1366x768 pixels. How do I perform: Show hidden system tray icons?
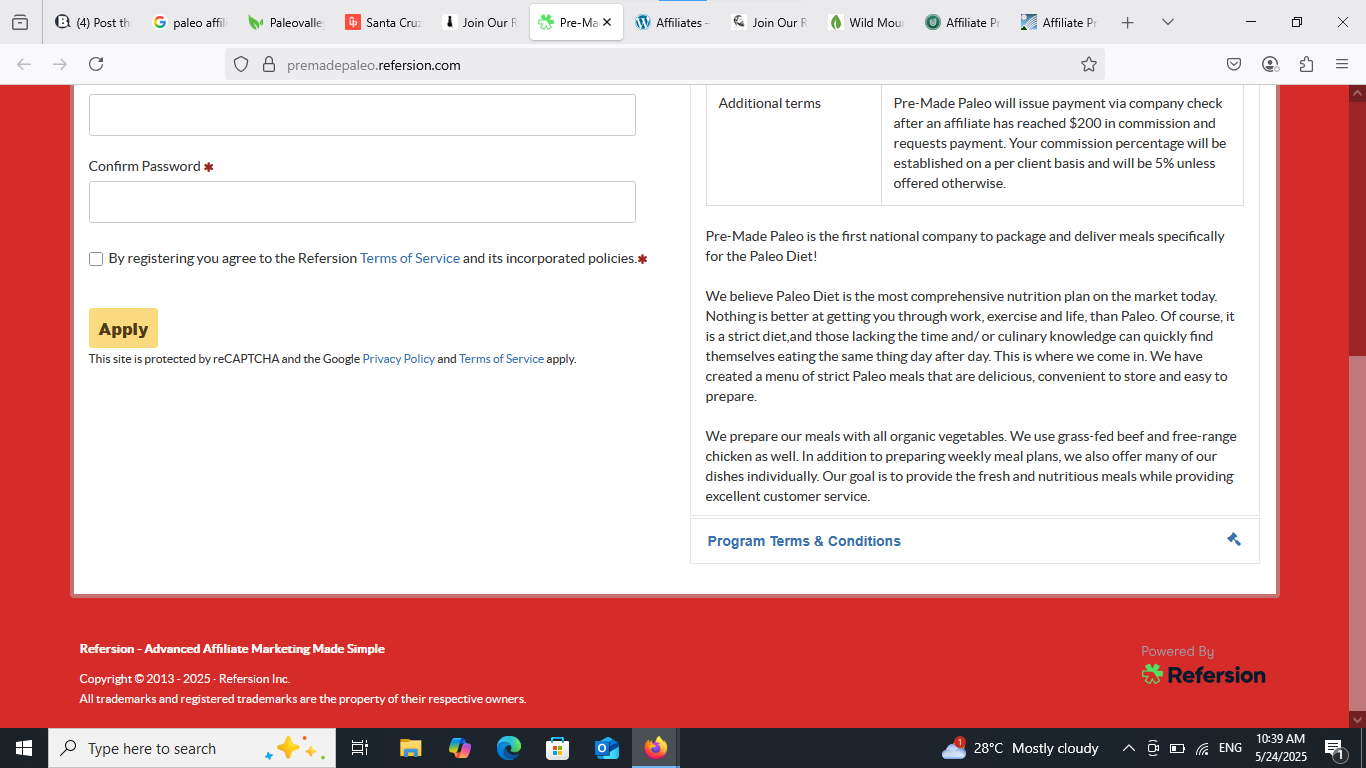coord(1129,748)
